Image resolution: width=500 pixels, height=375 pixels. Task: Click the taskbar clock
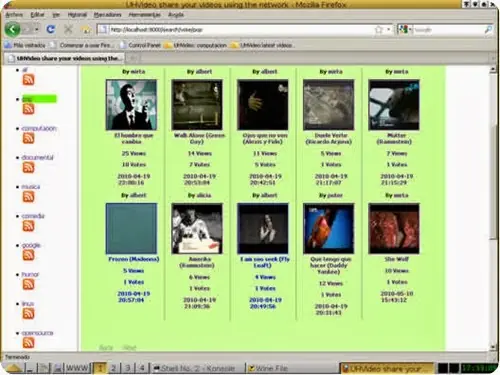(479, 368)
